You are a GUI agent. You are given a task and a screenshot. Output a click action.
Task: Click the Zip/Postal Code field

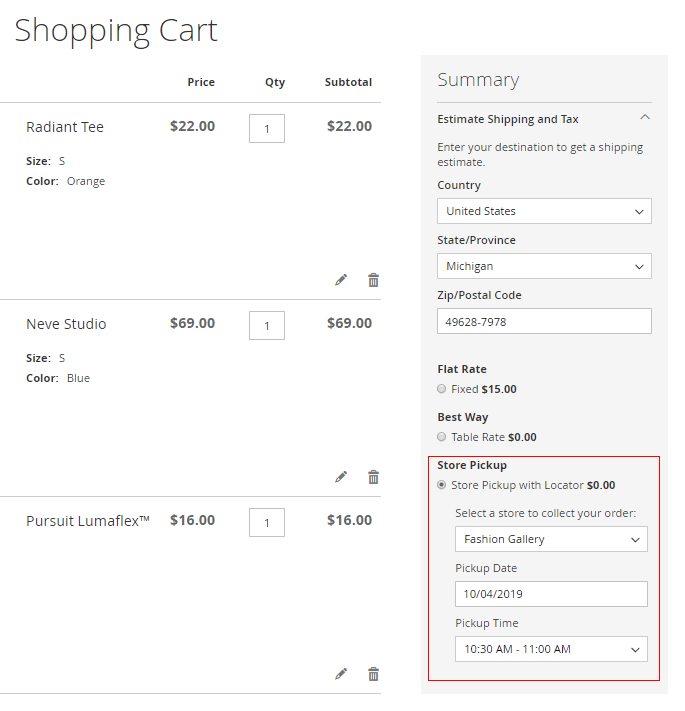click(x=544, y=321)
